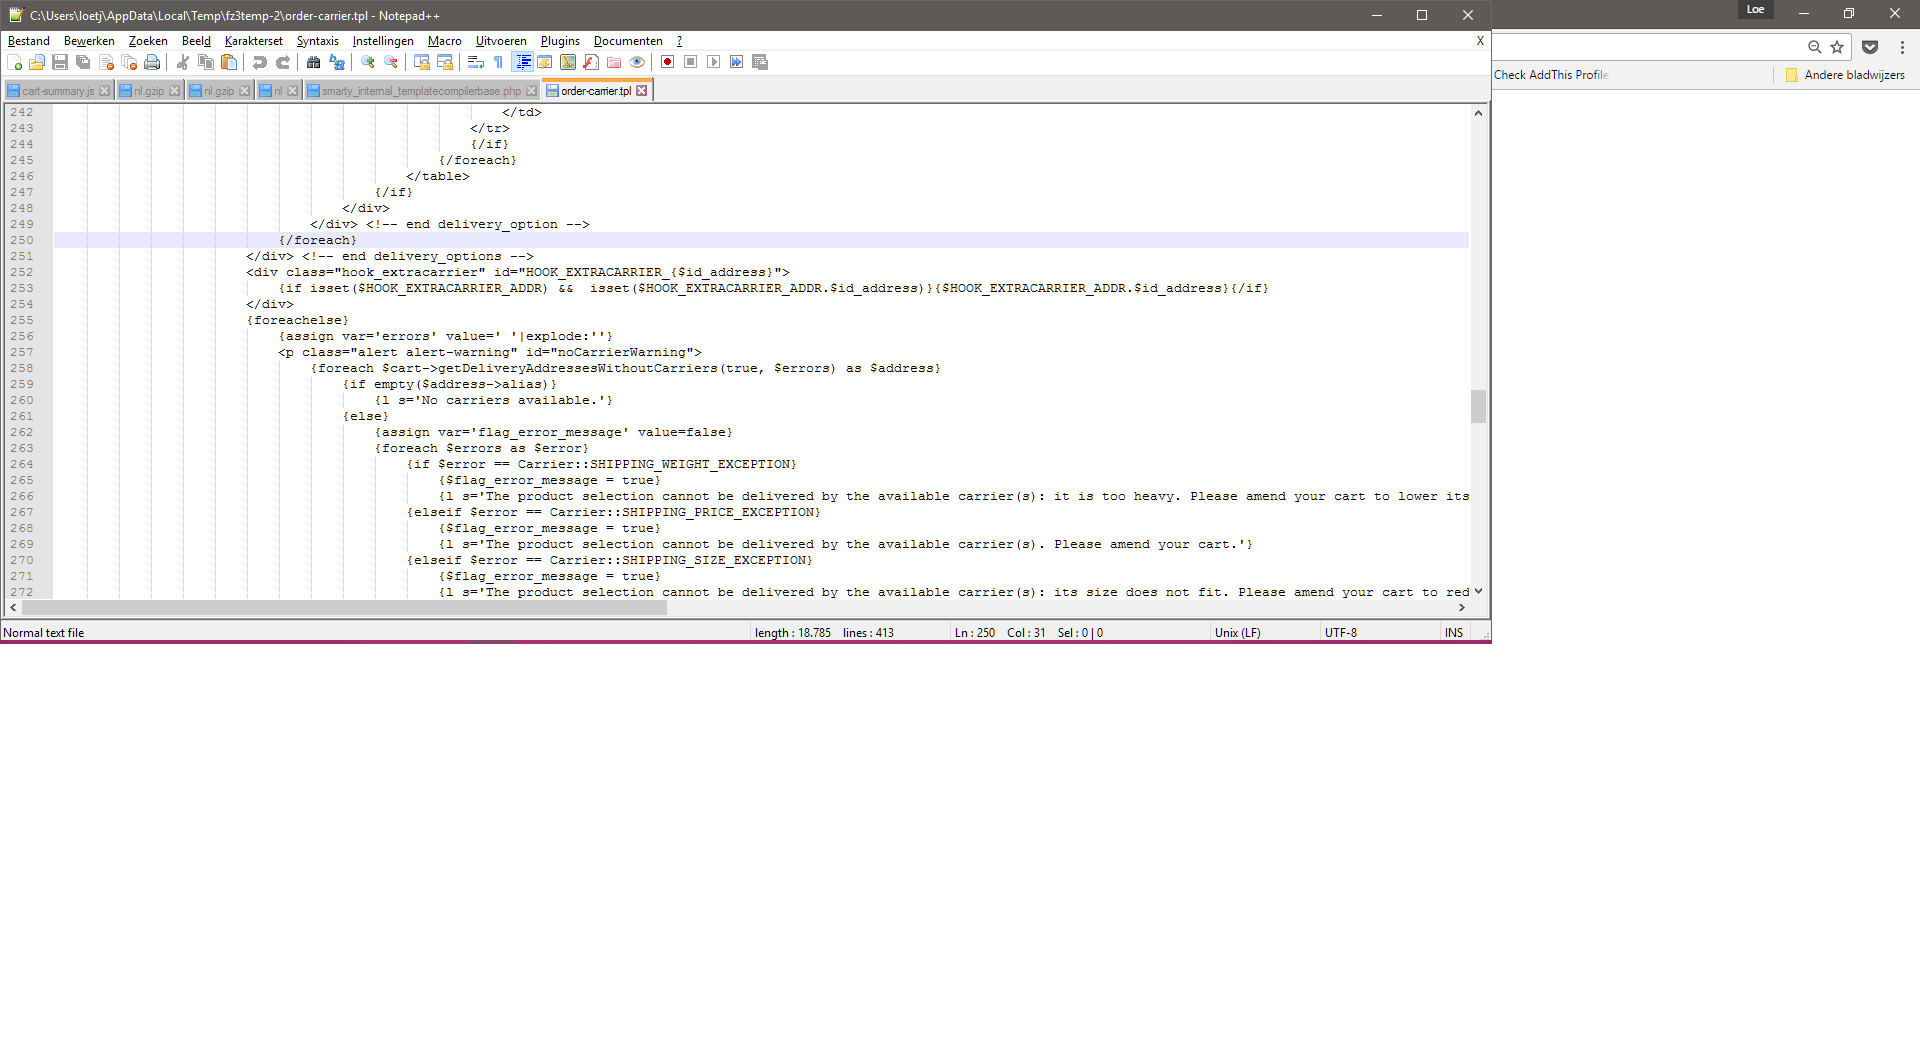This screenshot has height=1040, width=1920.
Task: Click the horizontal scrollbar thumb
Action: pyautogui.click(x=344, y=608)
